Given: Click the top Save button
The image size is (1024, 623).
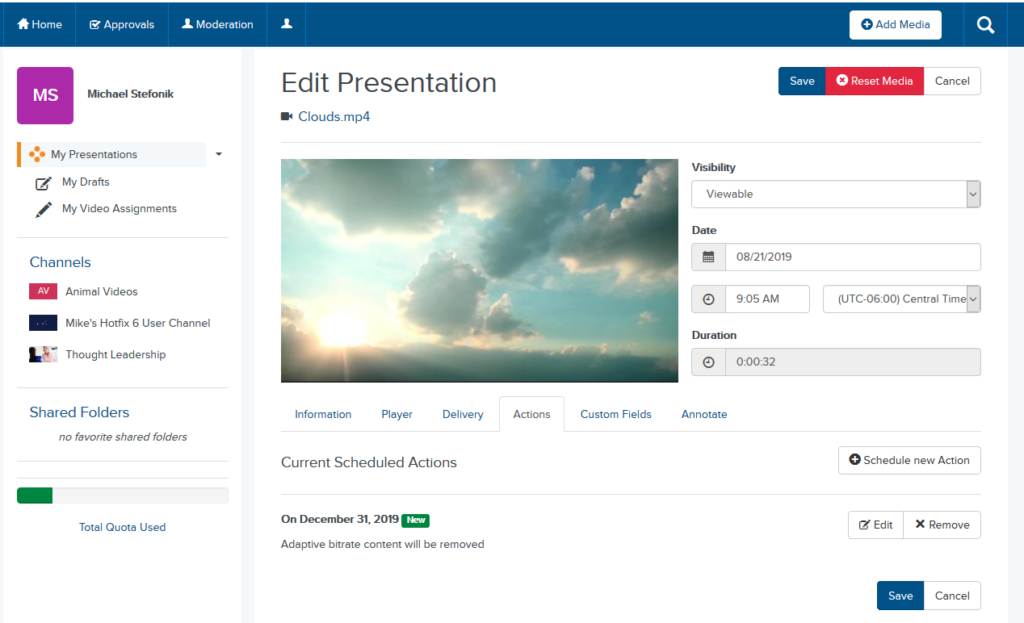Looking at the screenshot, I should (802, 81).
